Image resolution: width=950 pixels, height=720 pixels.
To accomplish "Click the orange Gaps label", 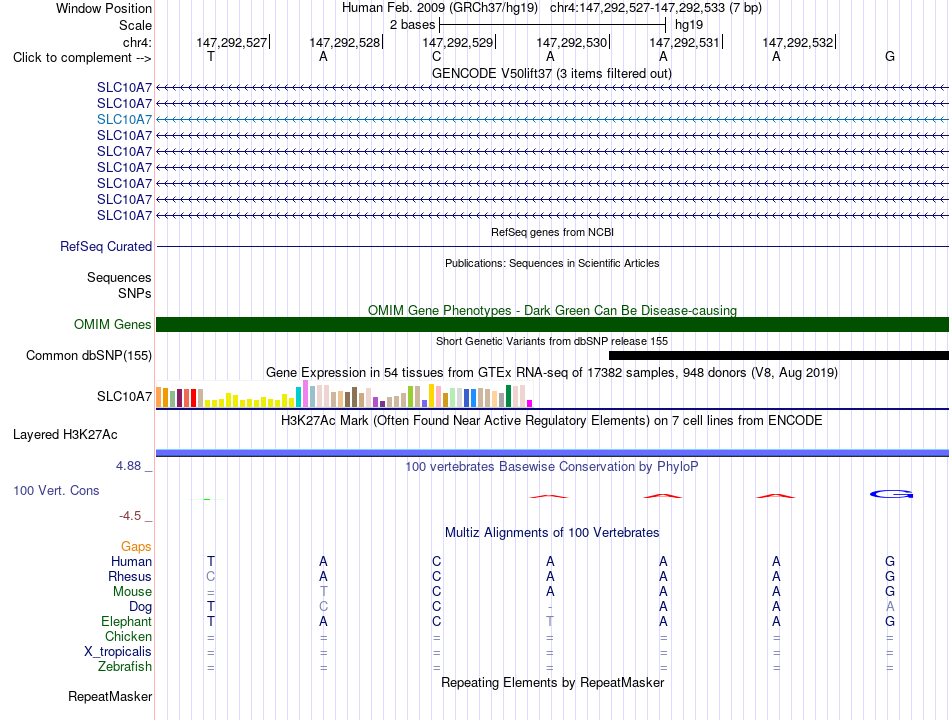I will (136, 547).
